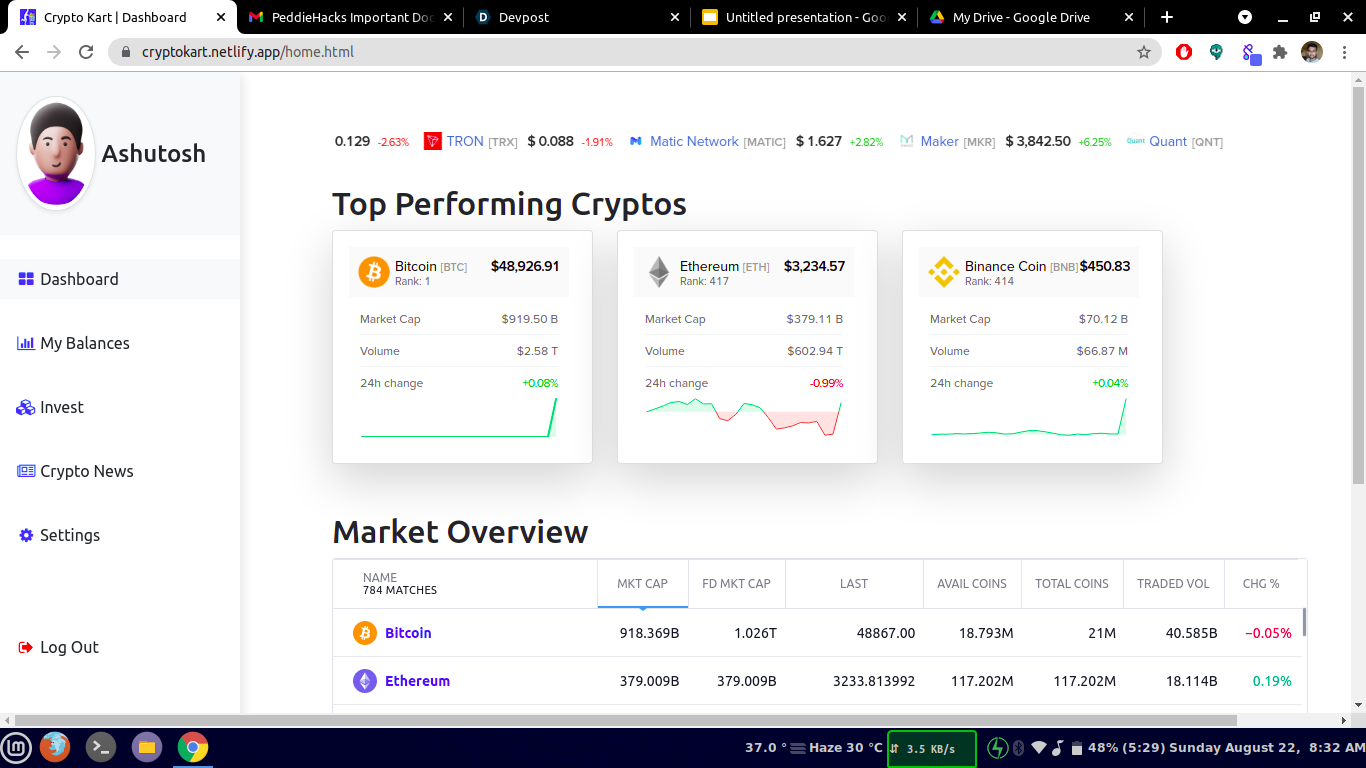
Task: Close the Devpost tab
Action: click(x=674, y=17)
